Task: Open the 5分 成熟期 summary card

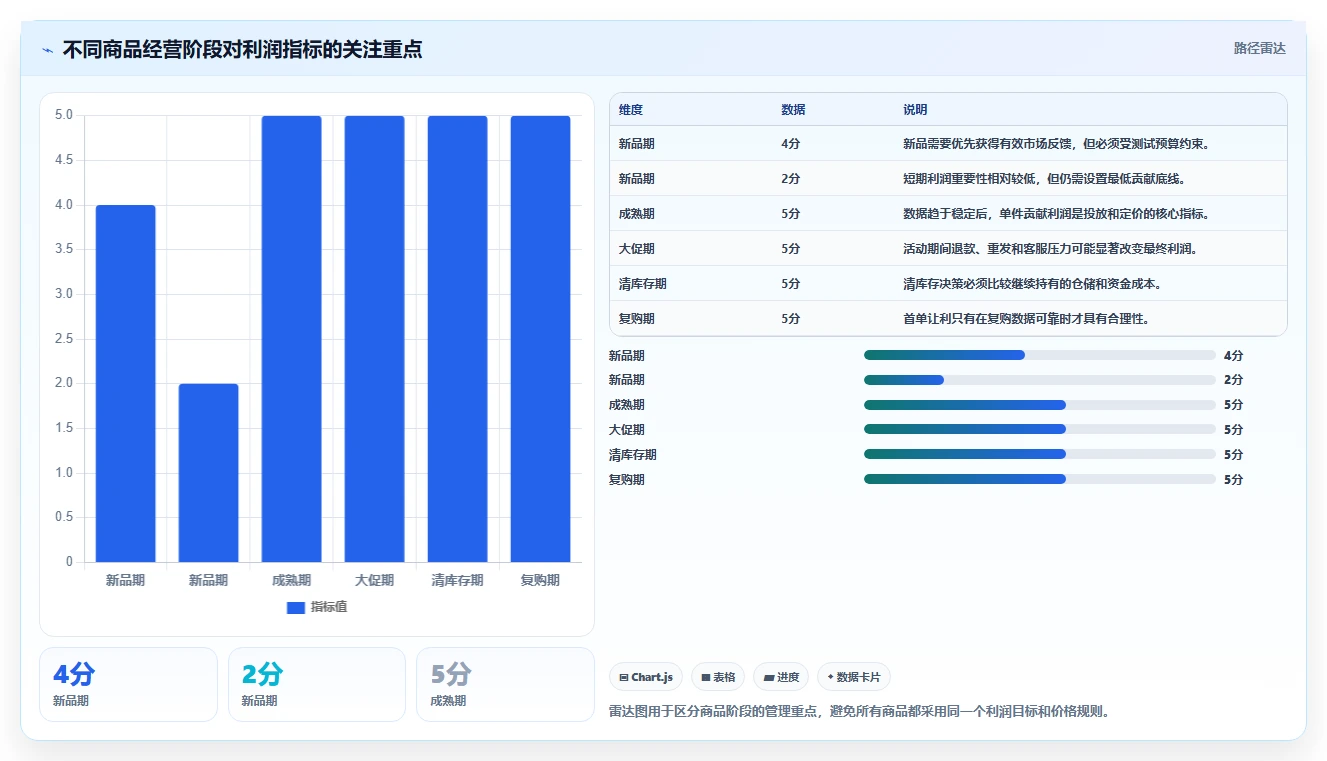Action: (x=505, y=684)
